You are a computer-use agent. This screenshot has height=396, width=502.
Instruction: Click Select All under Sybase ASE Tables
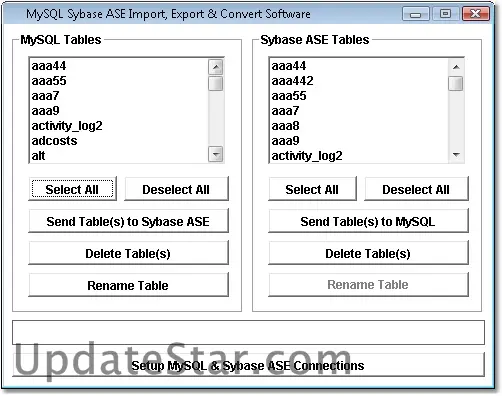312,189
